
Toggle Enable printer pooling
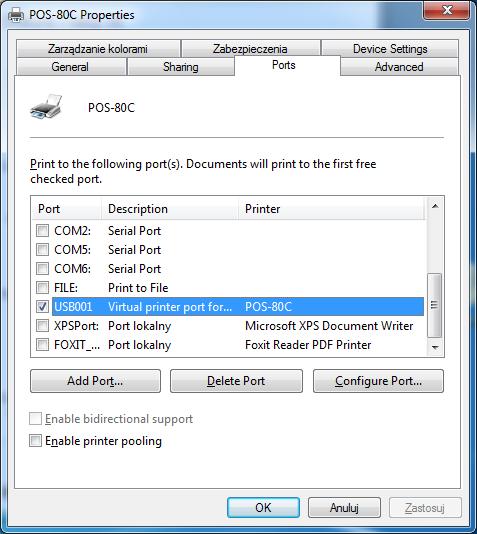(x=35, y=441)
